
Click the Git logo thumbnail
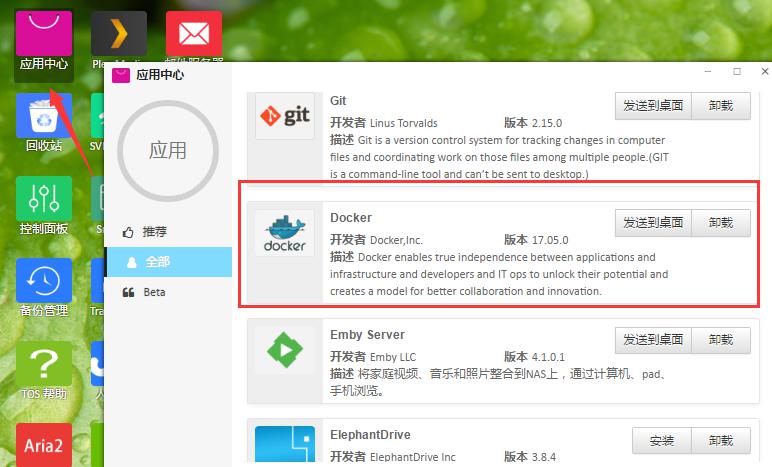point(285,116)
